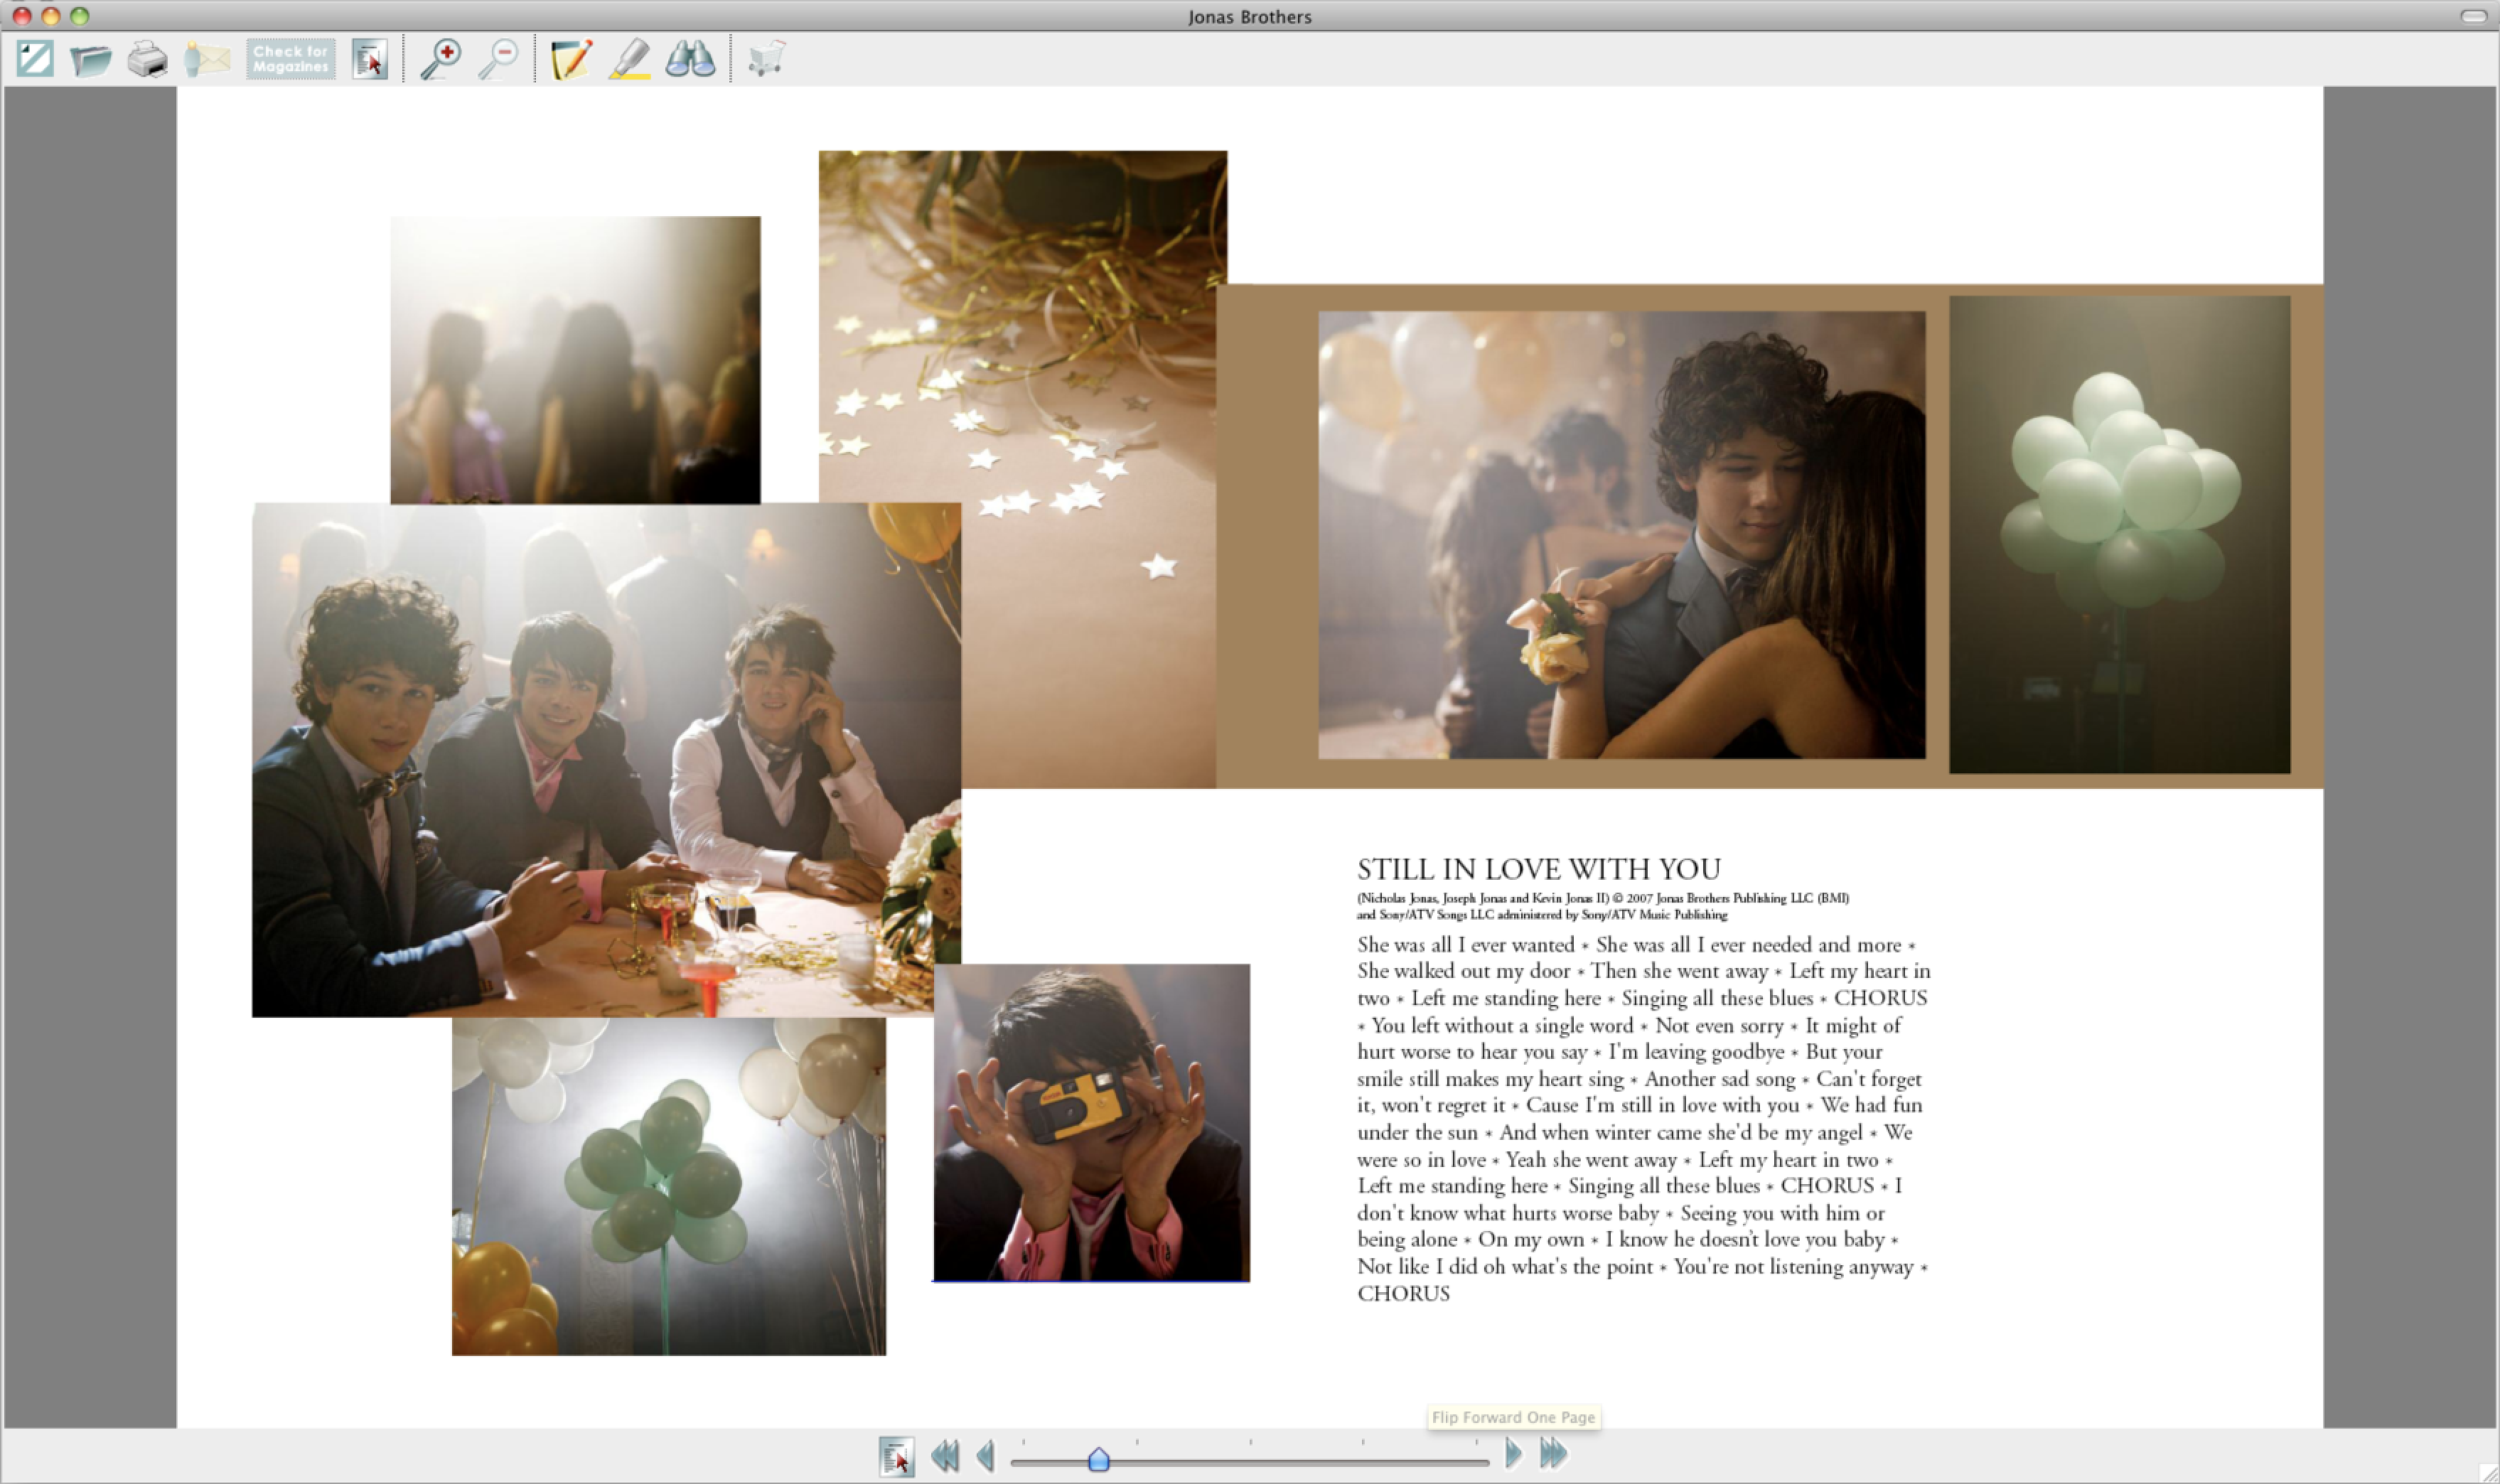The width and height of the screenshot is (2500, 1484).
Task: Click the shopping cart icon
Action: pos(766,58)
